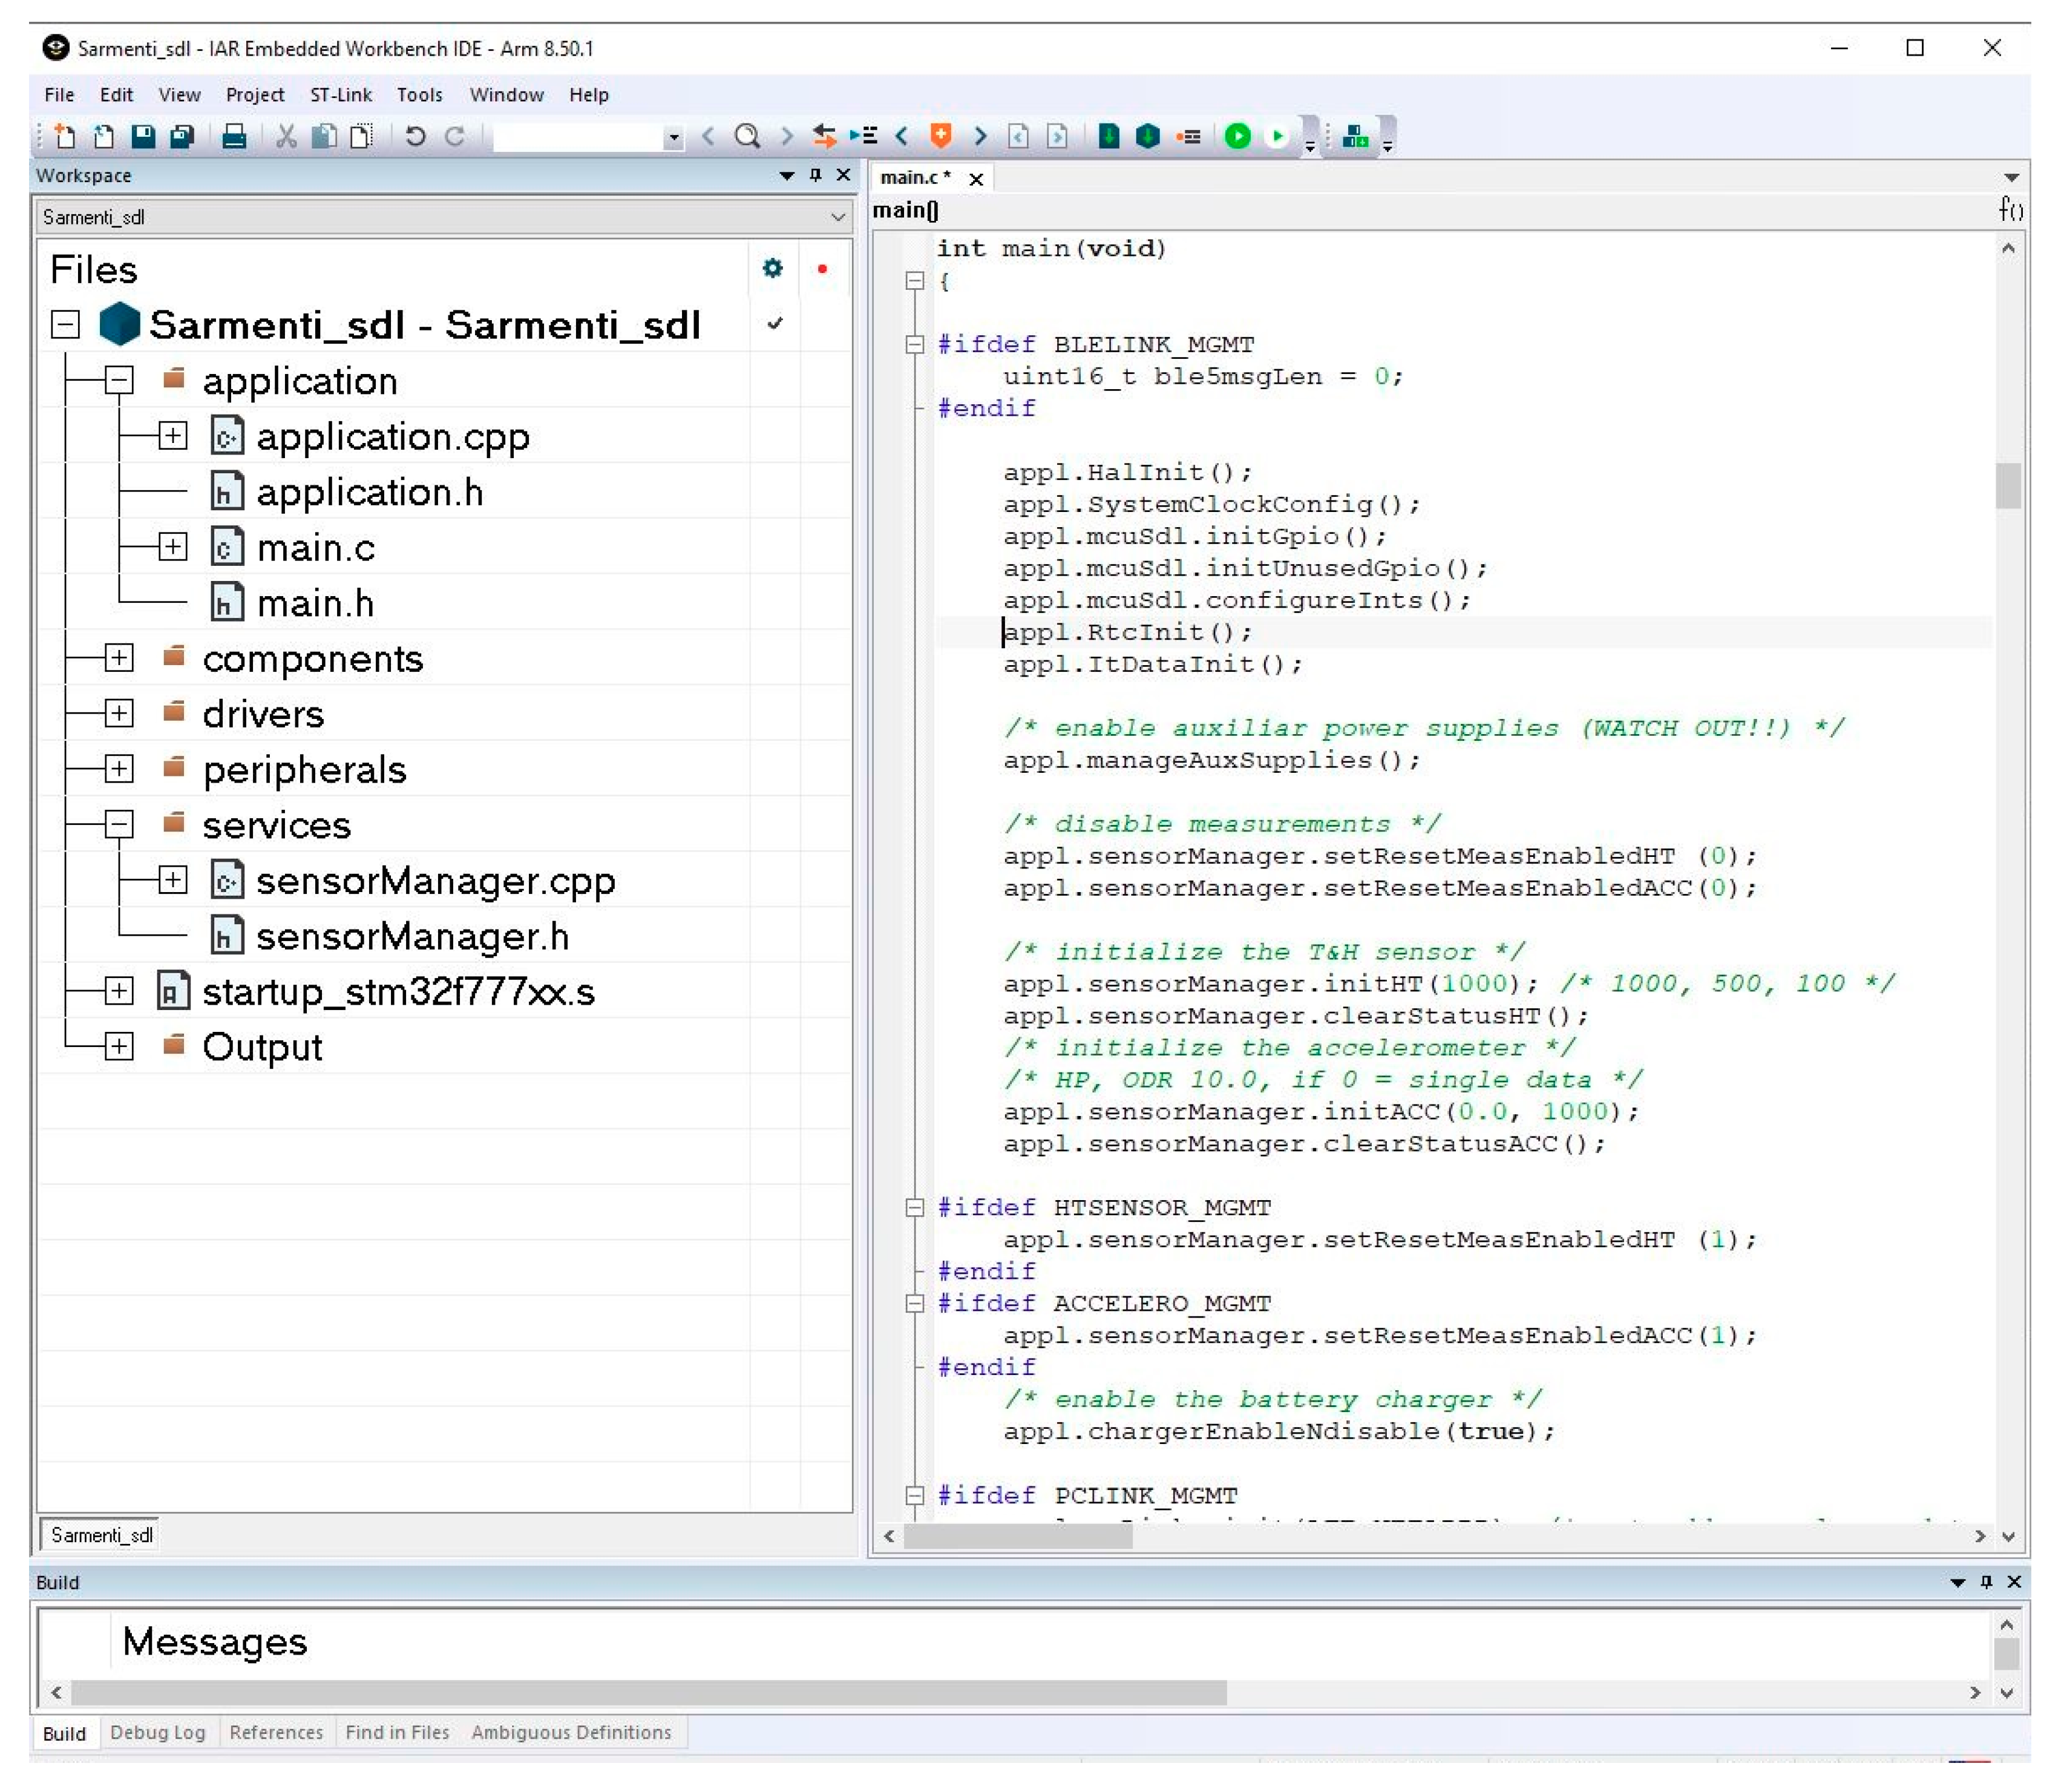Click editor vertical scrollbar thumb
Viewport: 2064px width, 1792px height.
(2008, 487)
